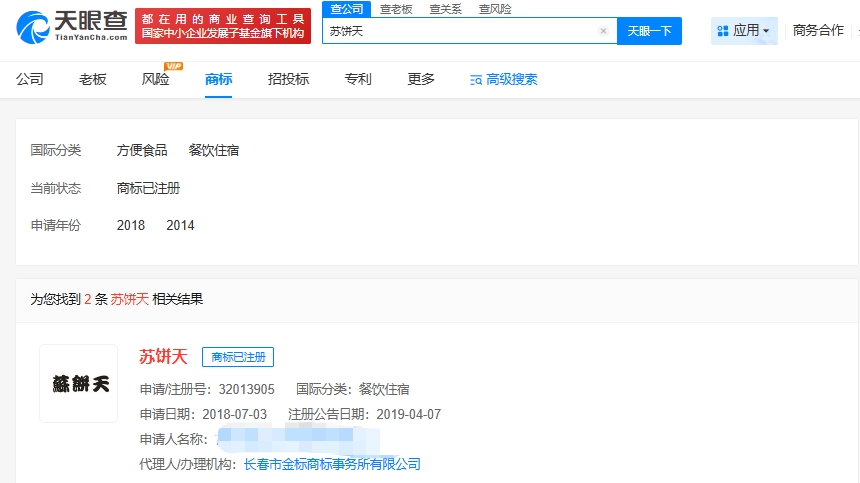The width and height of the screenshot is (860, 483).
Task: Go to the 招投标 tab
Action: click(x=288, y=79)
